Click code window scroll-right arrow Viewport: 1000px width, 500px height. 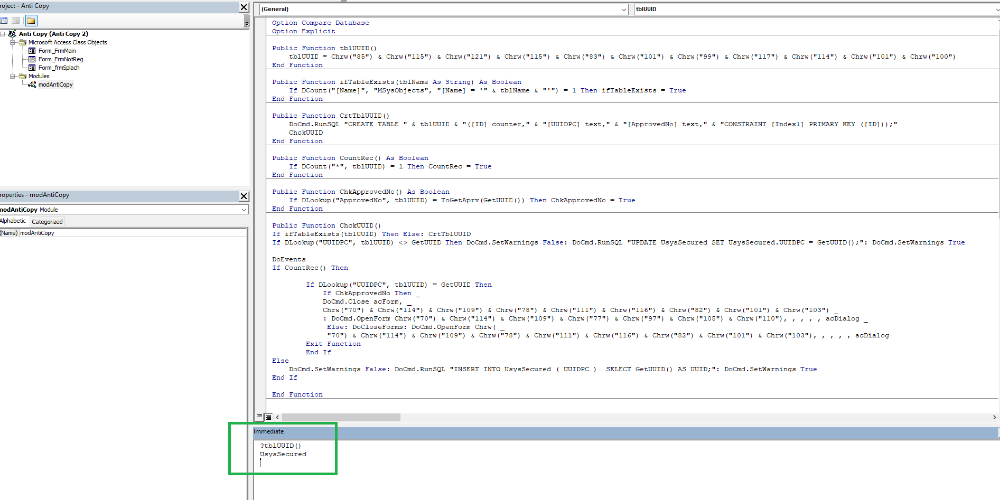pyautogui.click(x=994, y=417)
